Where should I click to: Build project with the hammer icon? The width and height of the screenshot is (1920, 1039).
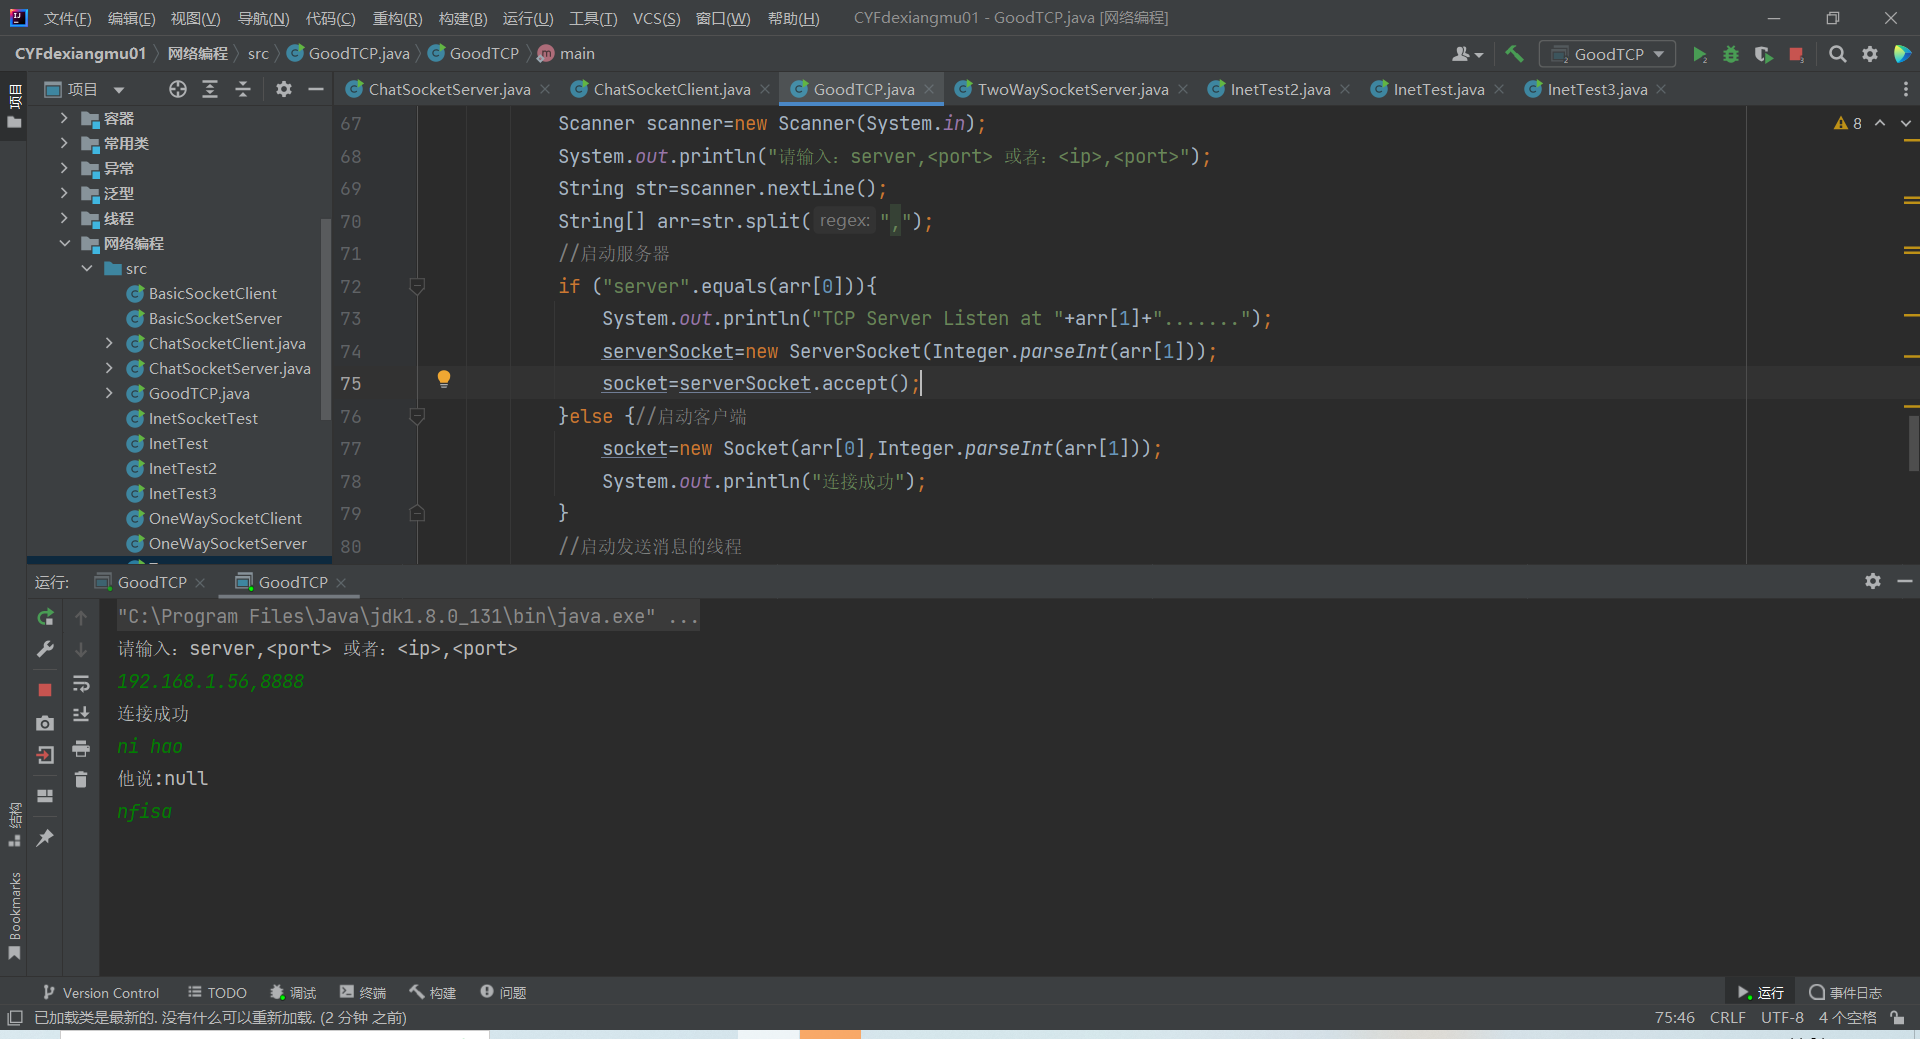(x=1515, y=54)
